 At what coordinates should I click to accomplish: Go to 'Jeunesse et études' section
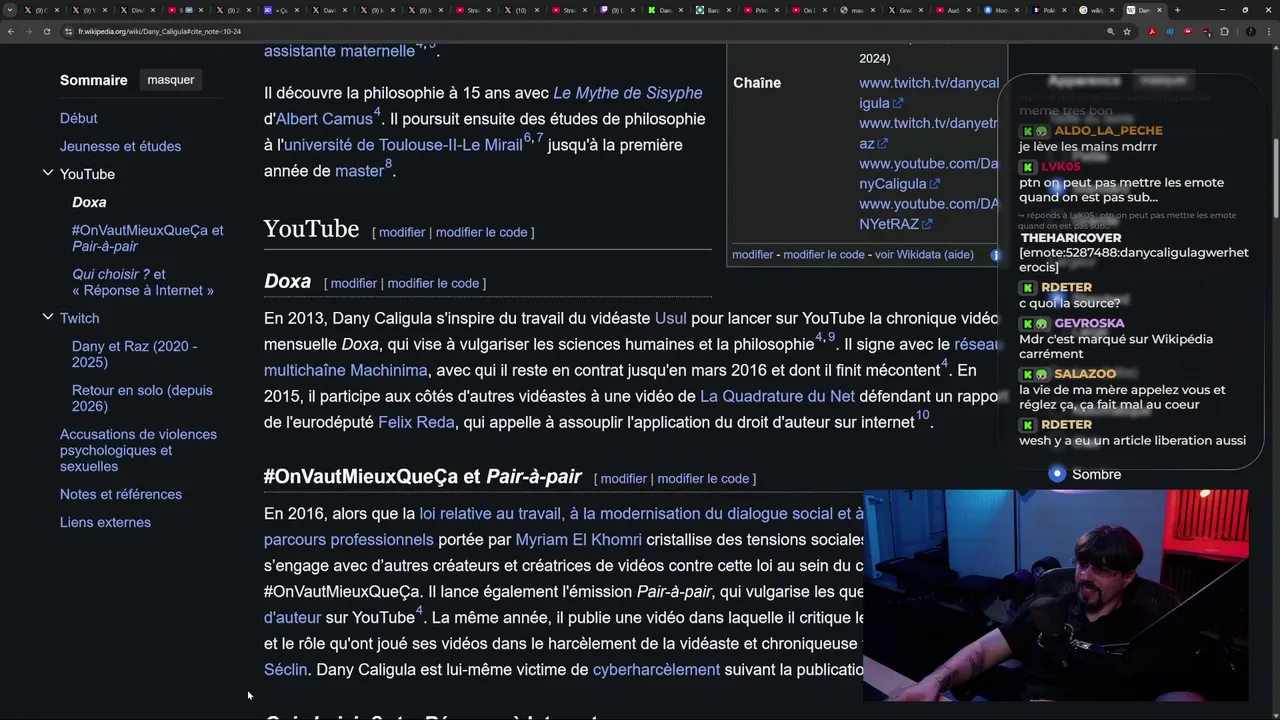point(120,146)
